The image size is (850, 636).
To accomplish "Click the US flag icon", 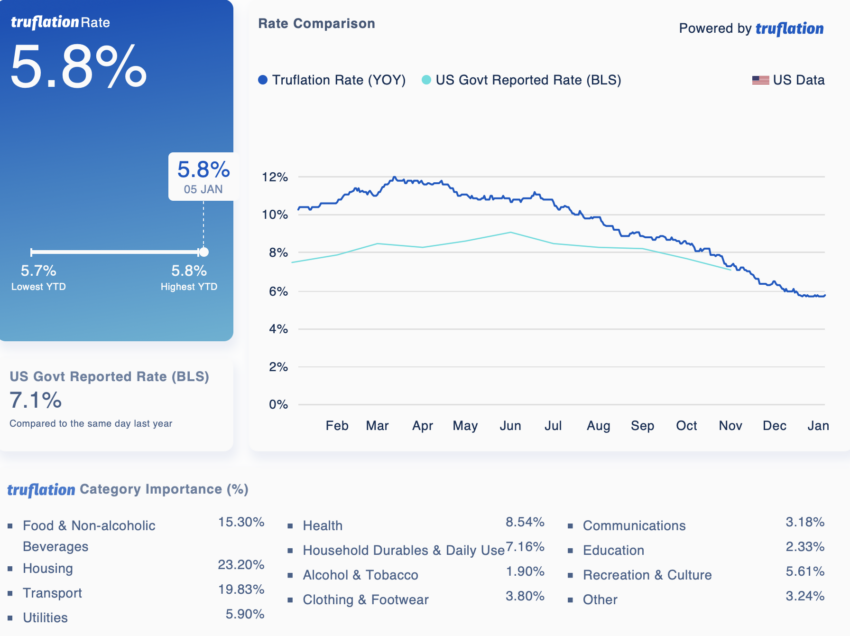I will click(x=760, y=80).
